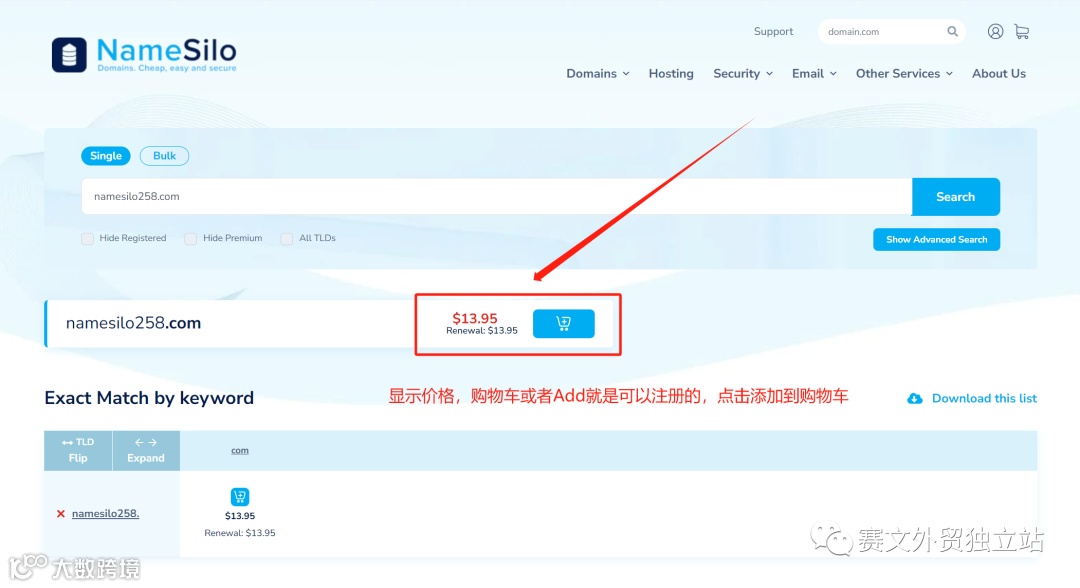Click the TLD Flip button
The width and height of the screenshot is (1080, 588).
pos(78,450)
